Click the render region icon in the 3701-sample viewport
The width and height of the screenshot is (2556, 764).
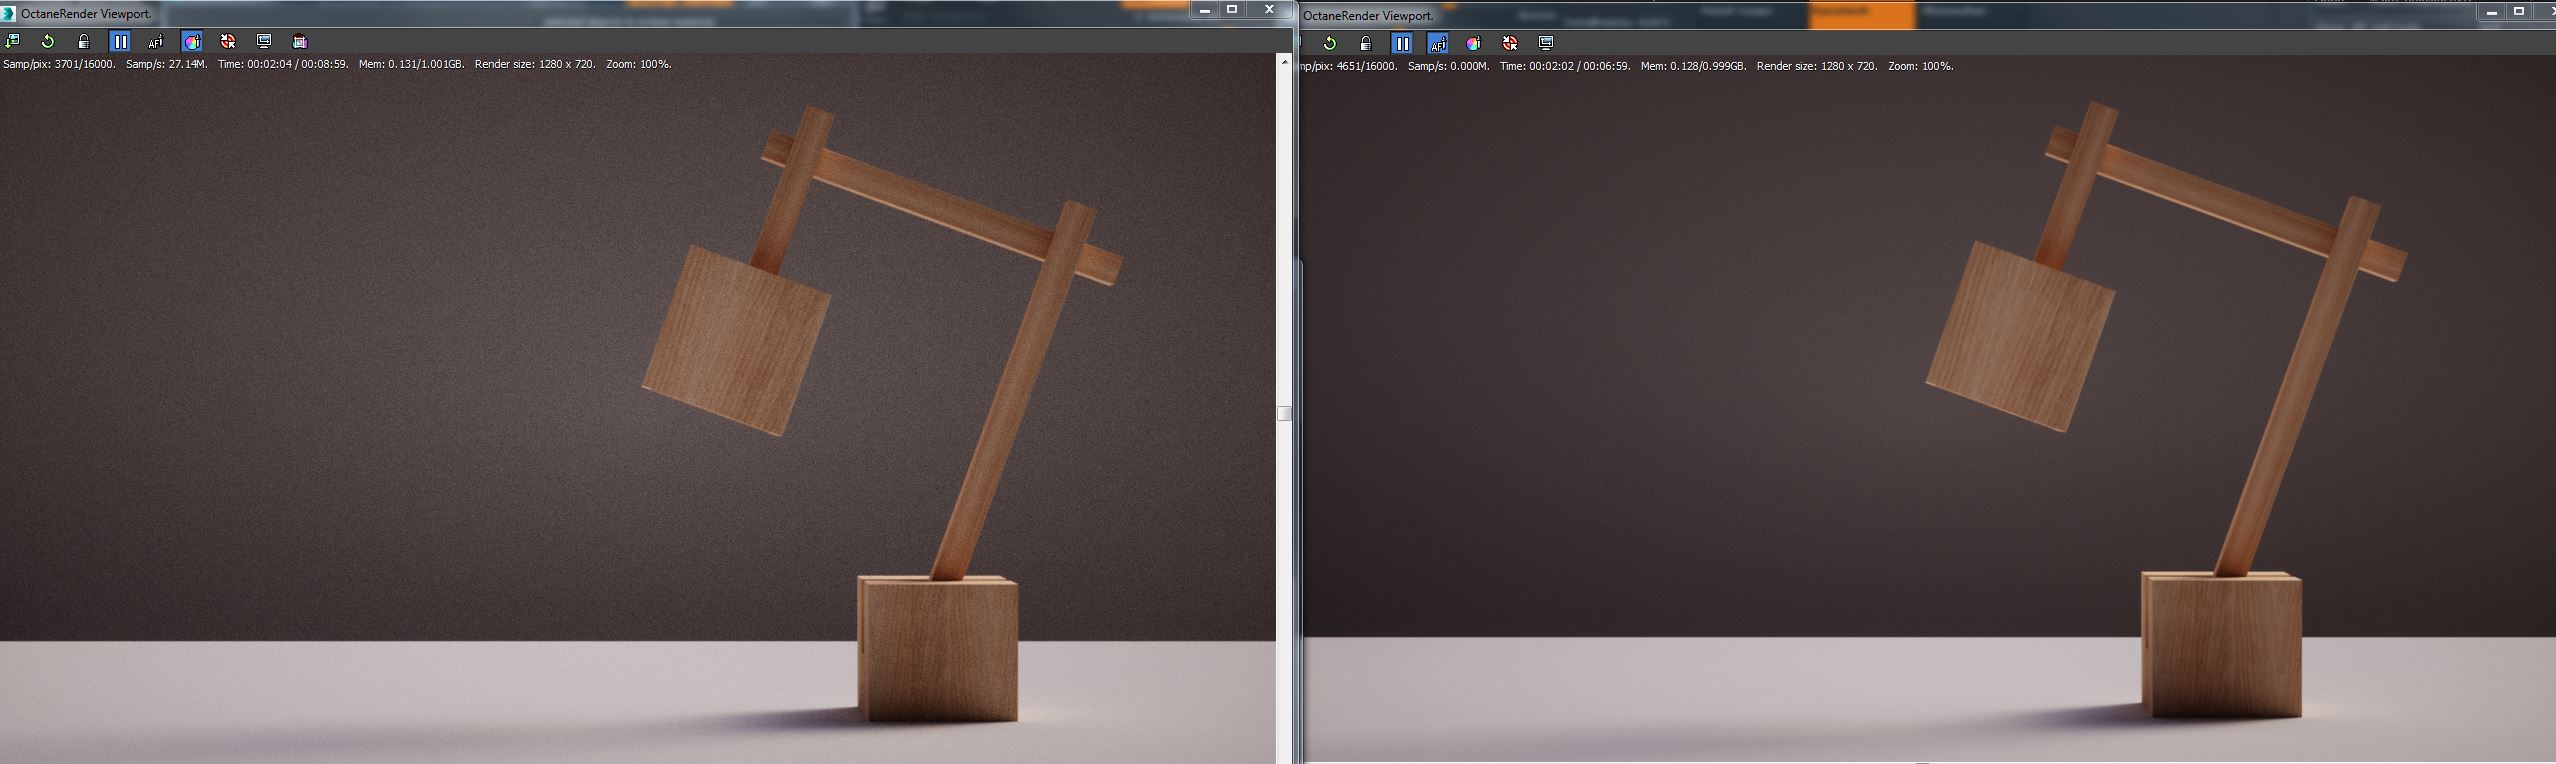coord(300,41)
